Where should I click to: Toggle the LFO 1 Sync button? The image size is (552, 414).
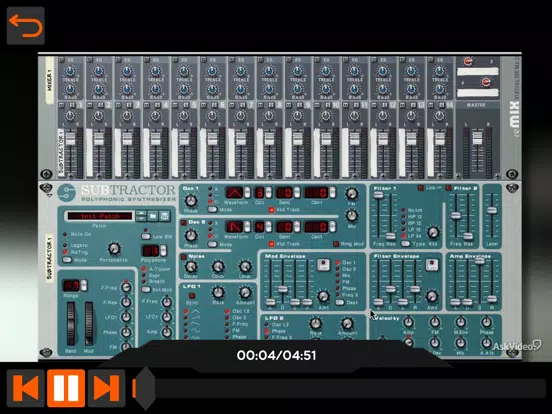[192, 296]
